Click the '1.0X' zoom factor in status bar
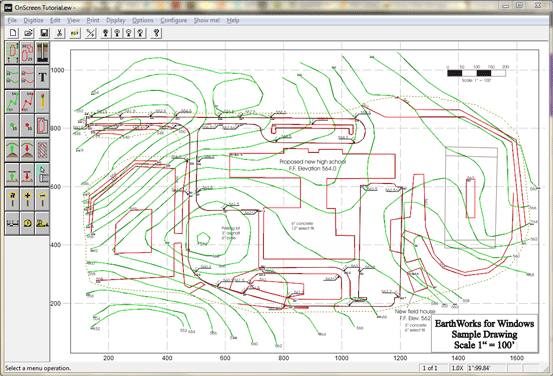This screenshot has width=553, height=376. point(457,368)
